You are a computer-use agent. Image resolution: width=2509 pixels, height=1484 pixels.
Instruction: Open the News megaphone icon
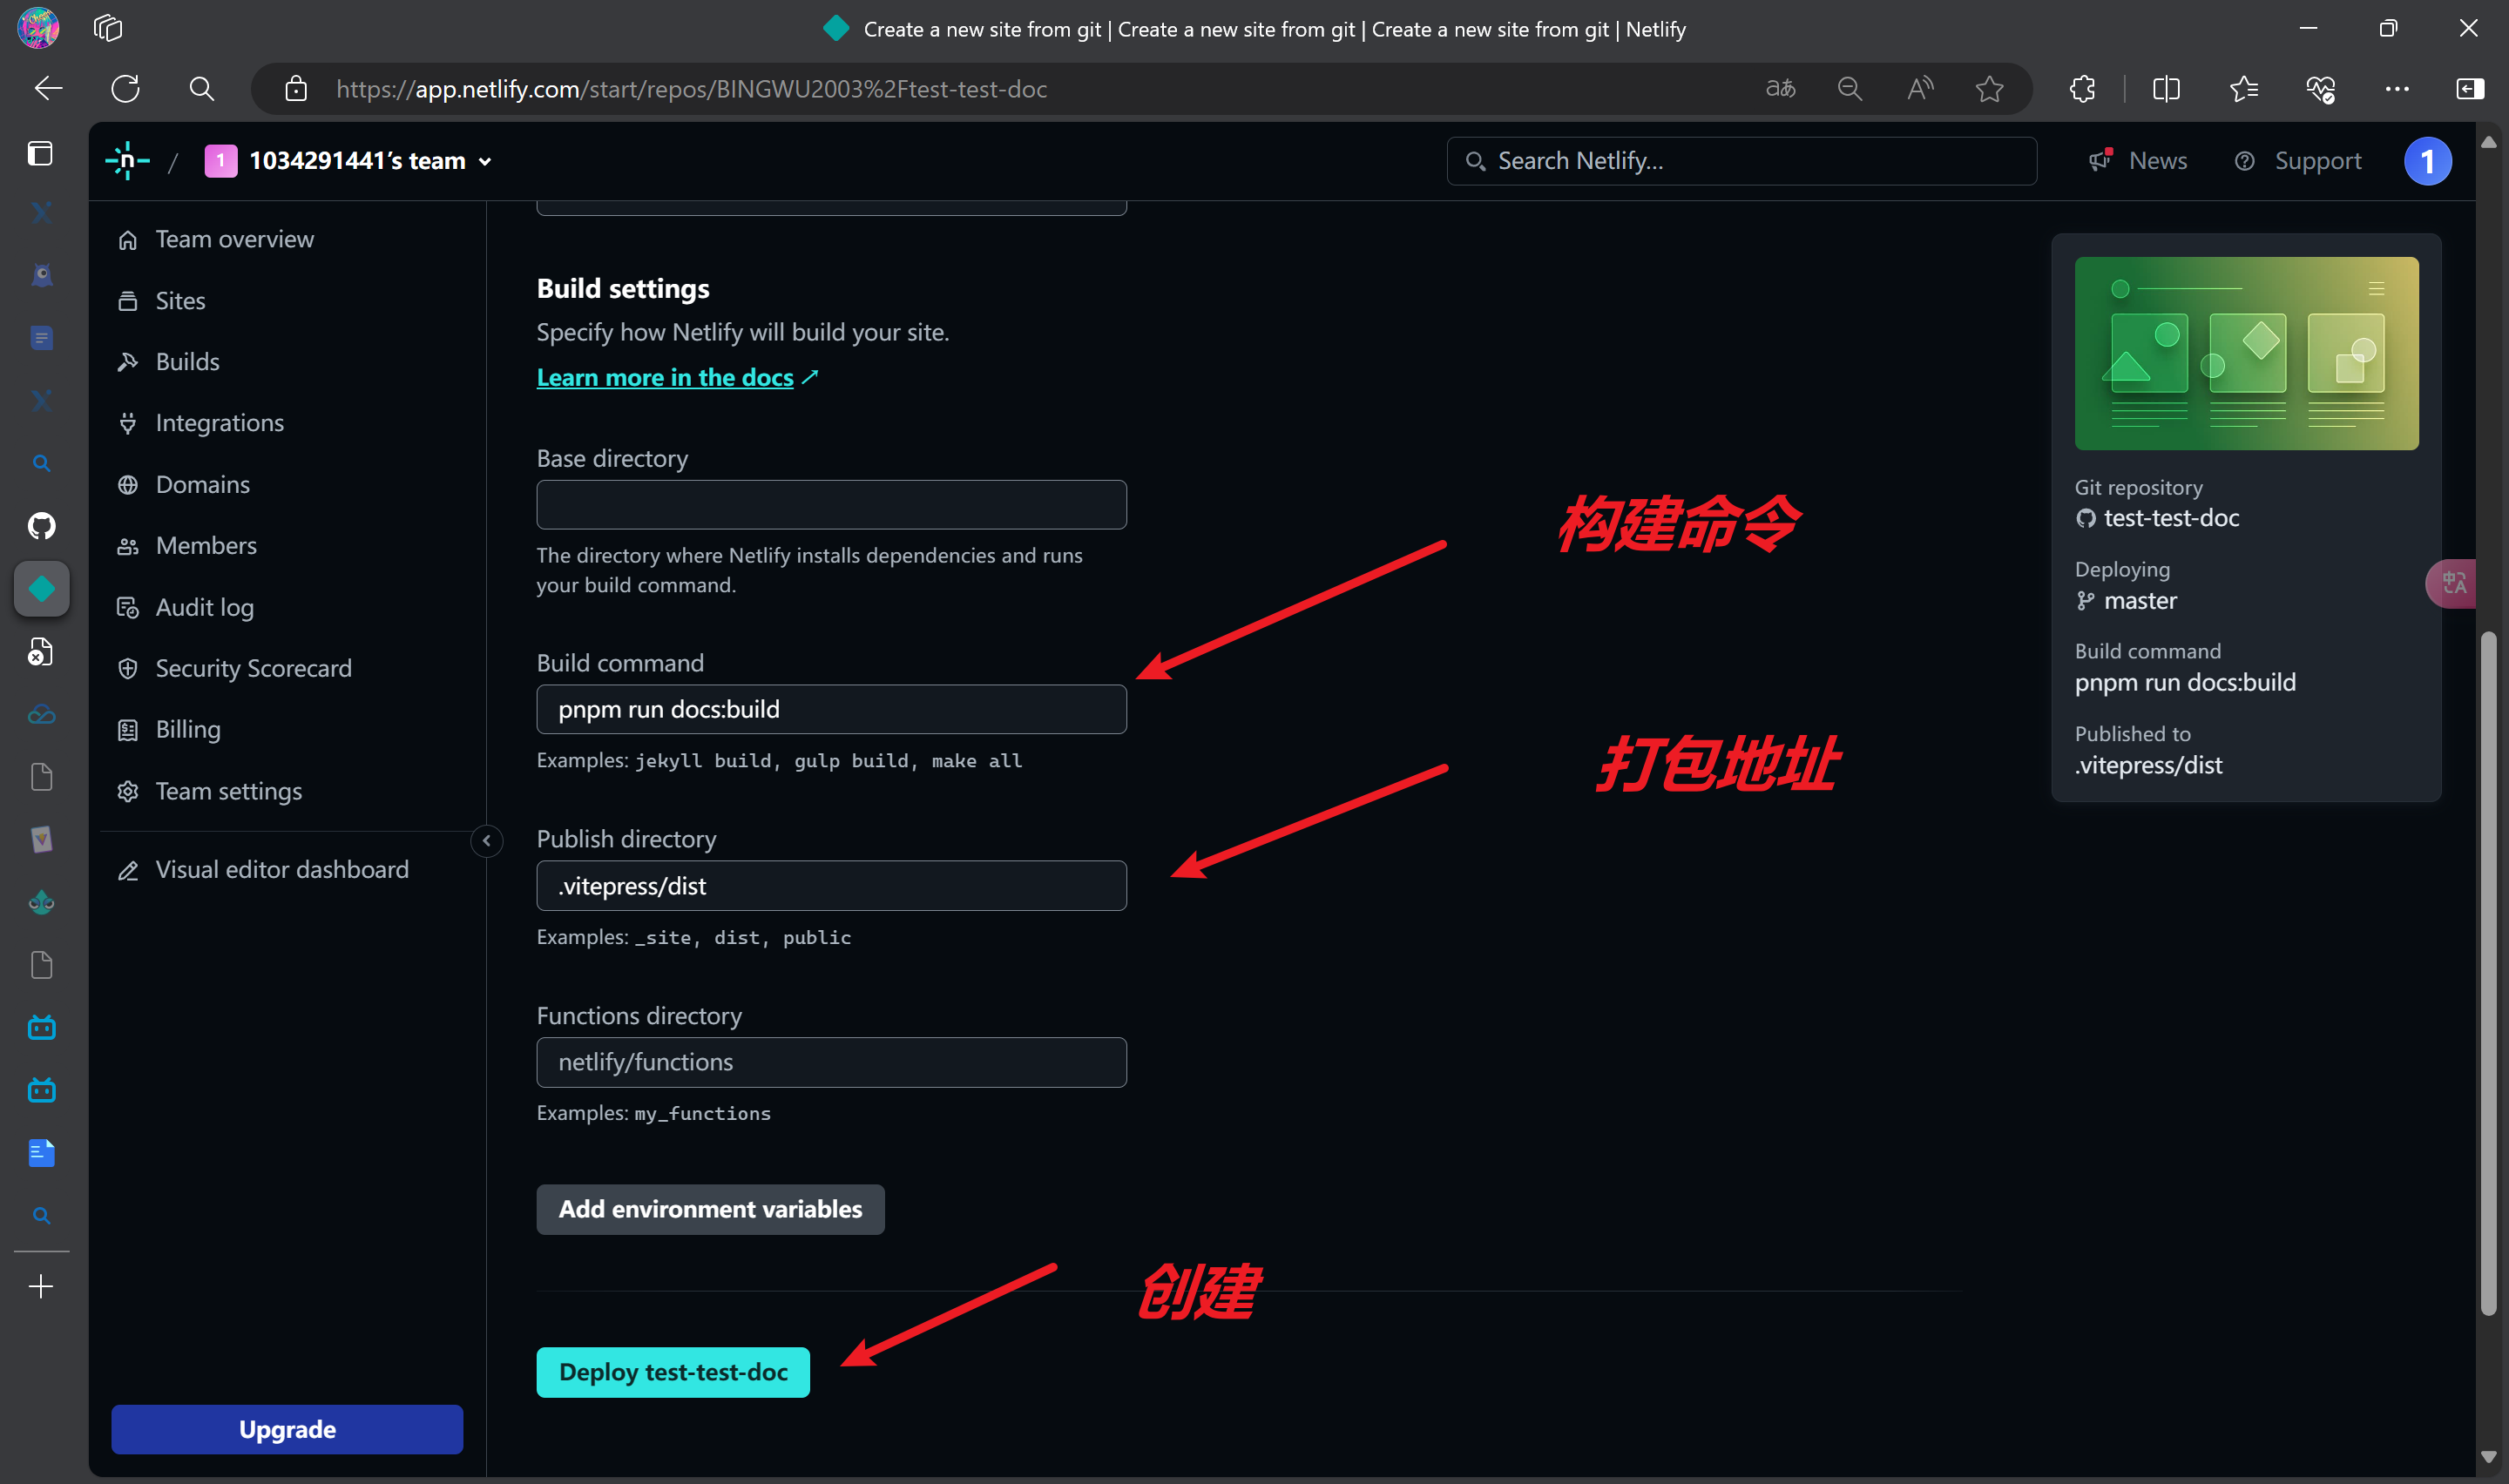tap(2099, 160)
